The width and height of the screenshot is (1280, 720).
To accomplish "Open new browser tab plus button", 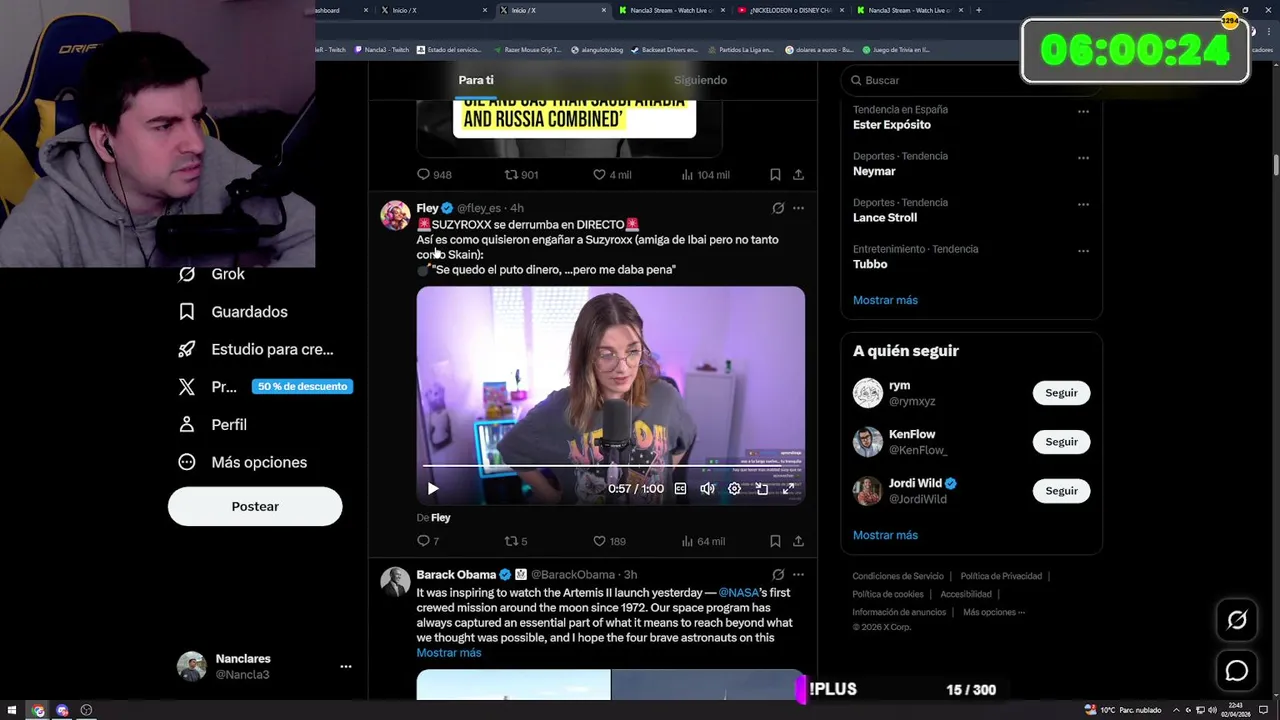I will click(x=978, y=10).
